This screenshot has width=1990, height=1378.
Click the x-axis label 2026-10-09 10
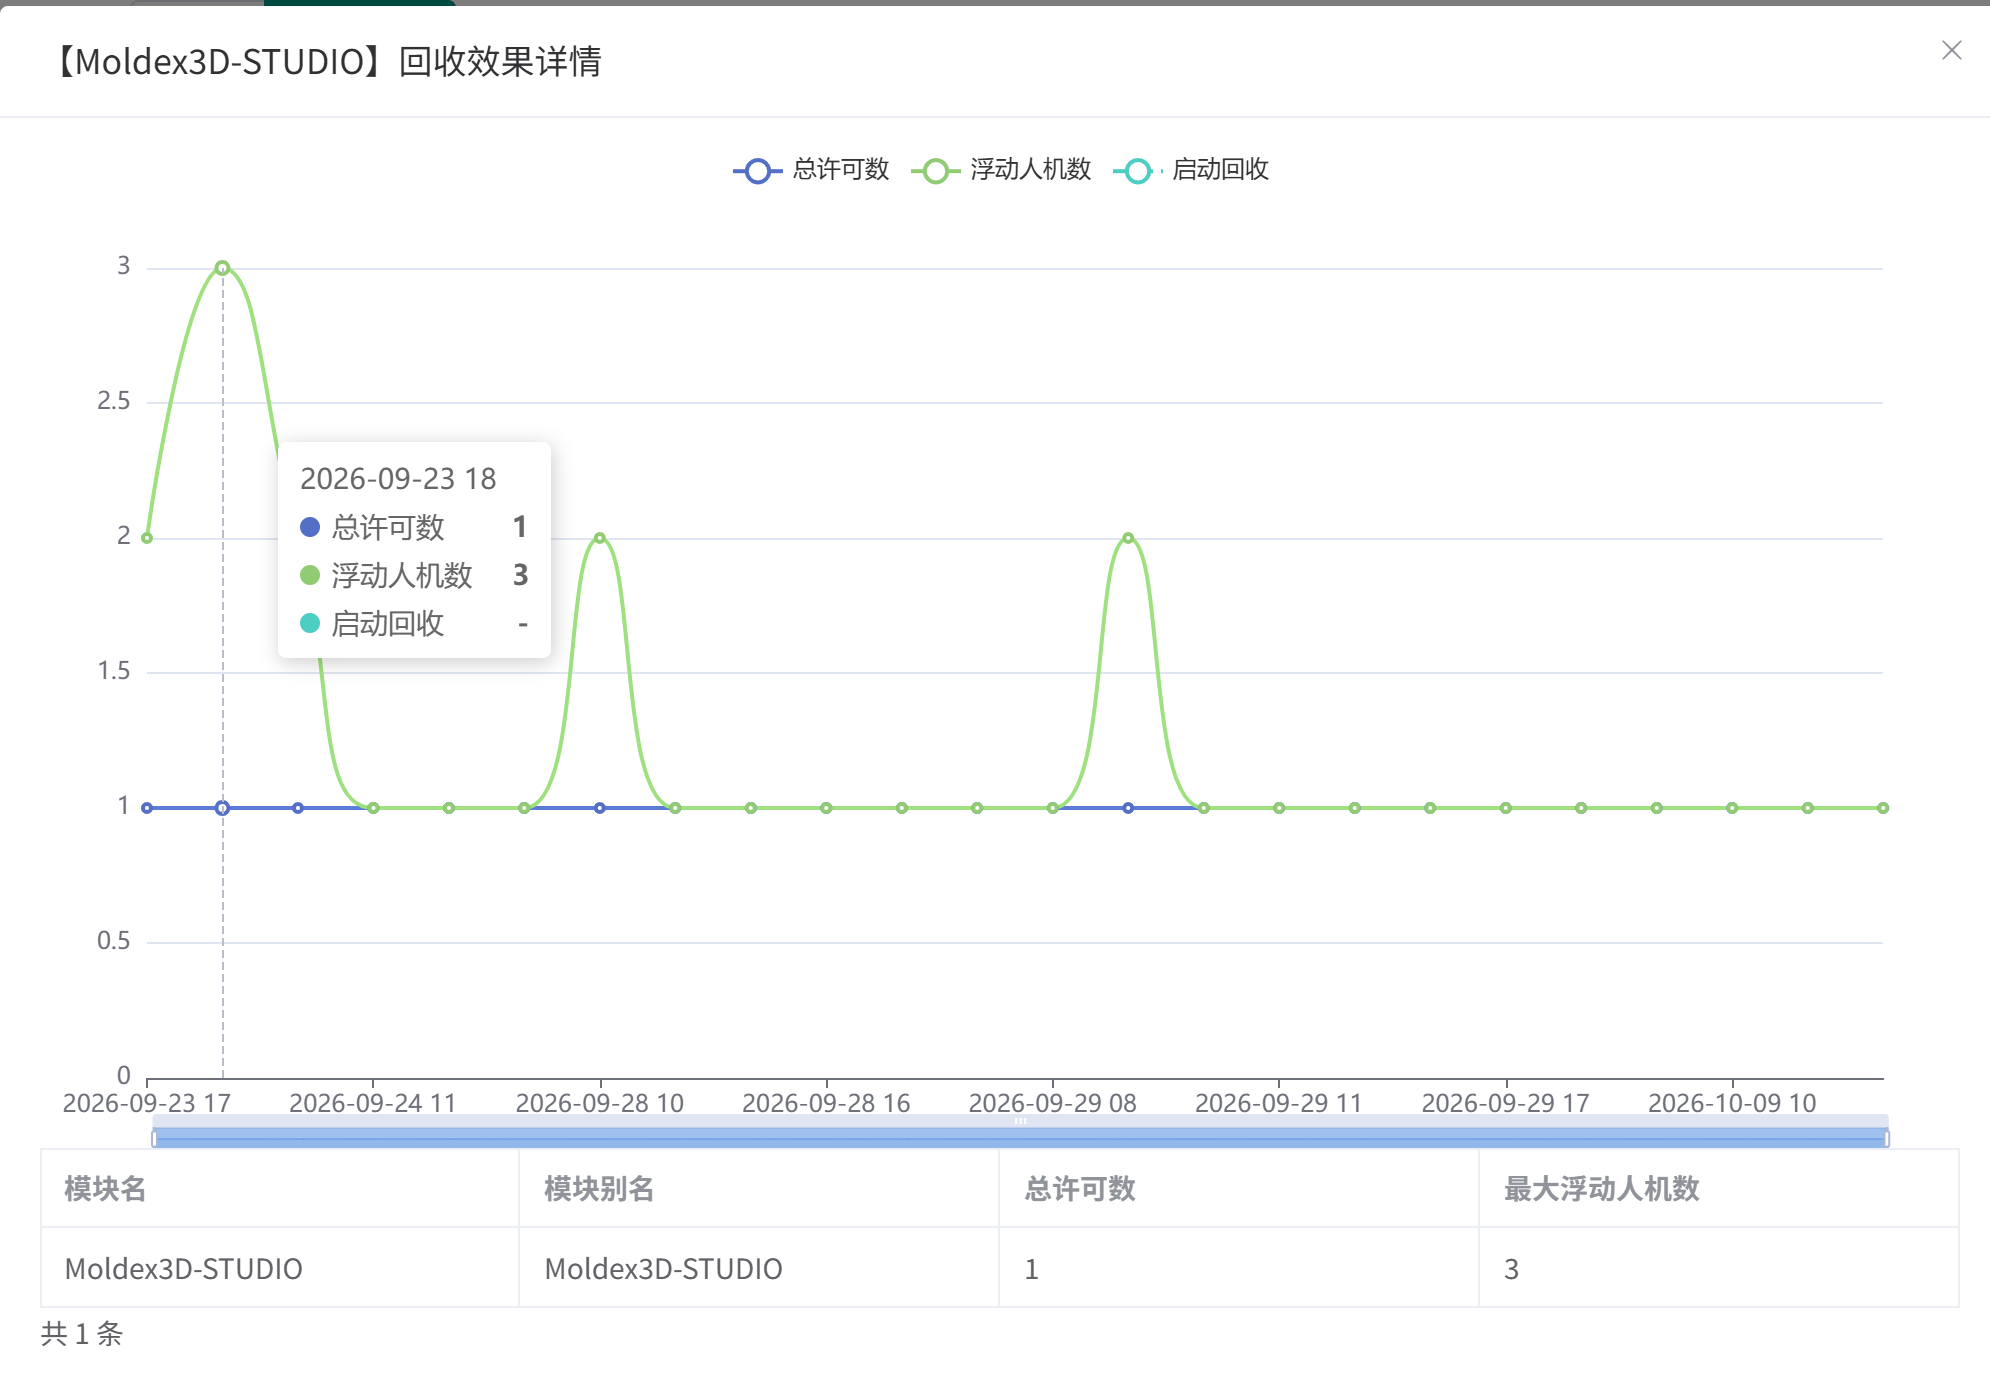(x=1732, y=1103)
